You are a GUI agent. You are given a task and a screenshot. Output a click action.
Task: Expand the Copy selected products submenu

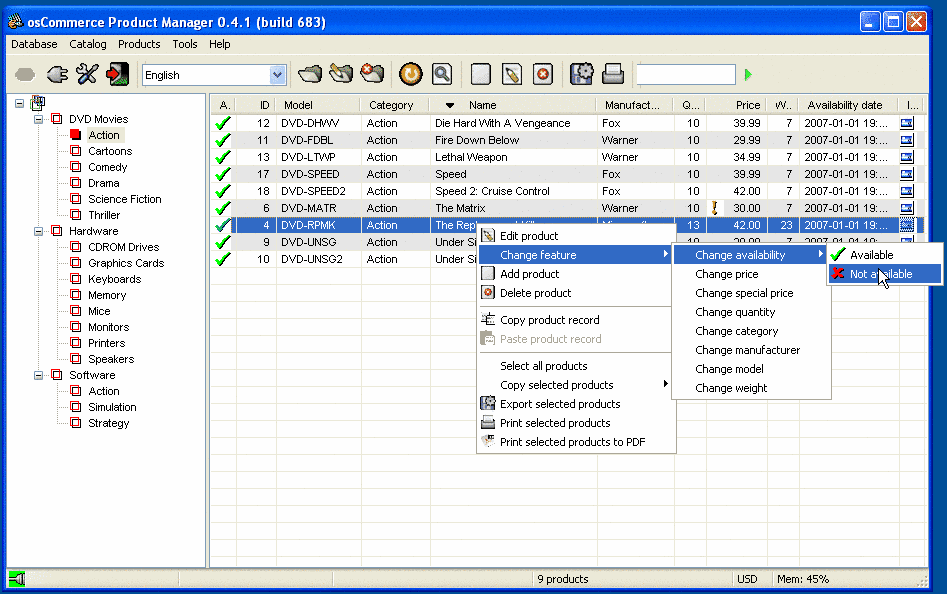coord(575,385)
